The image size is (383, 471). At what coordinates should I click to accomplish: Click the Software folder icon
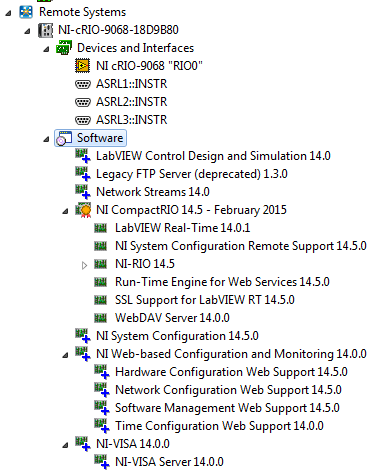pos(64,138)
